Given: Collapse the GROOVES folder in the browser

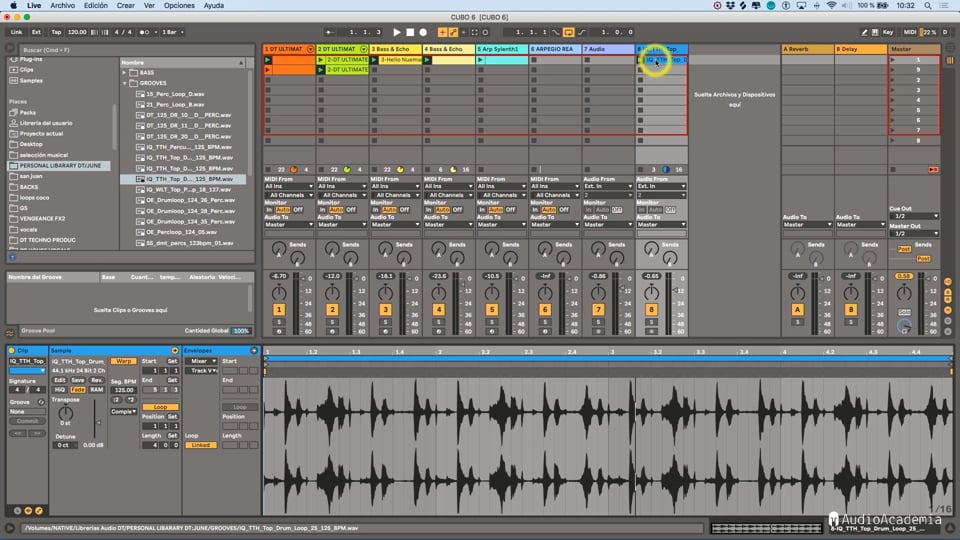Looking at the screenshot, I should click(124, 83).
